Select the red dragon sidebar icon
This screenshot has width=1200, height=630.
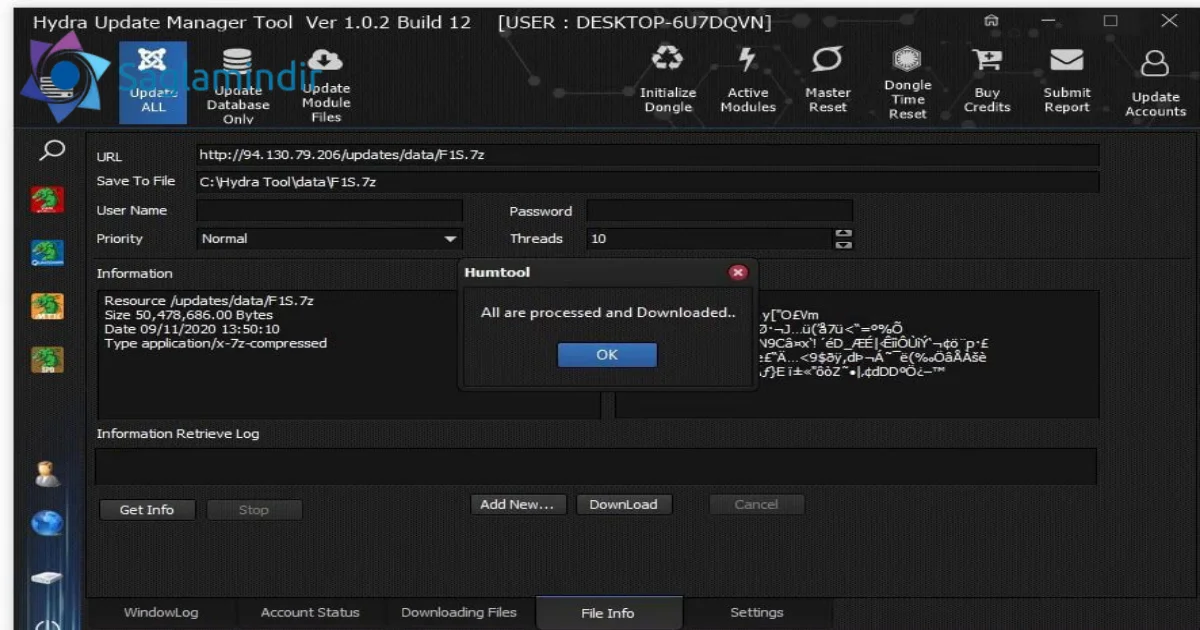[x=48, y=198]
